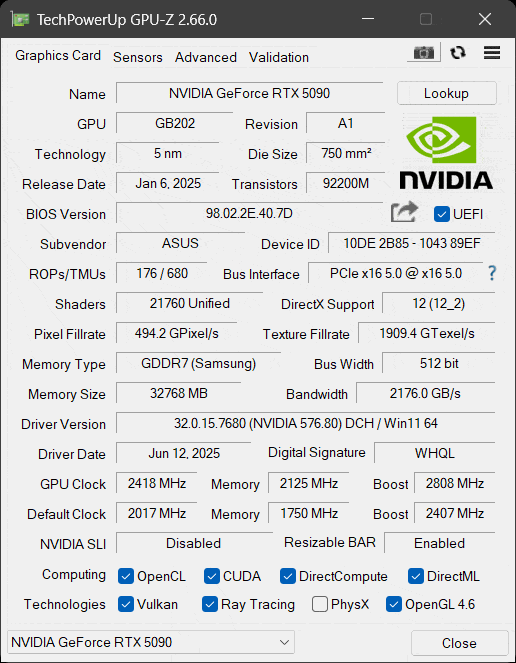Click the Bus Interface question mark icon
The height and width of the screenshot is (663, 516).
click(x=491, y=273)
